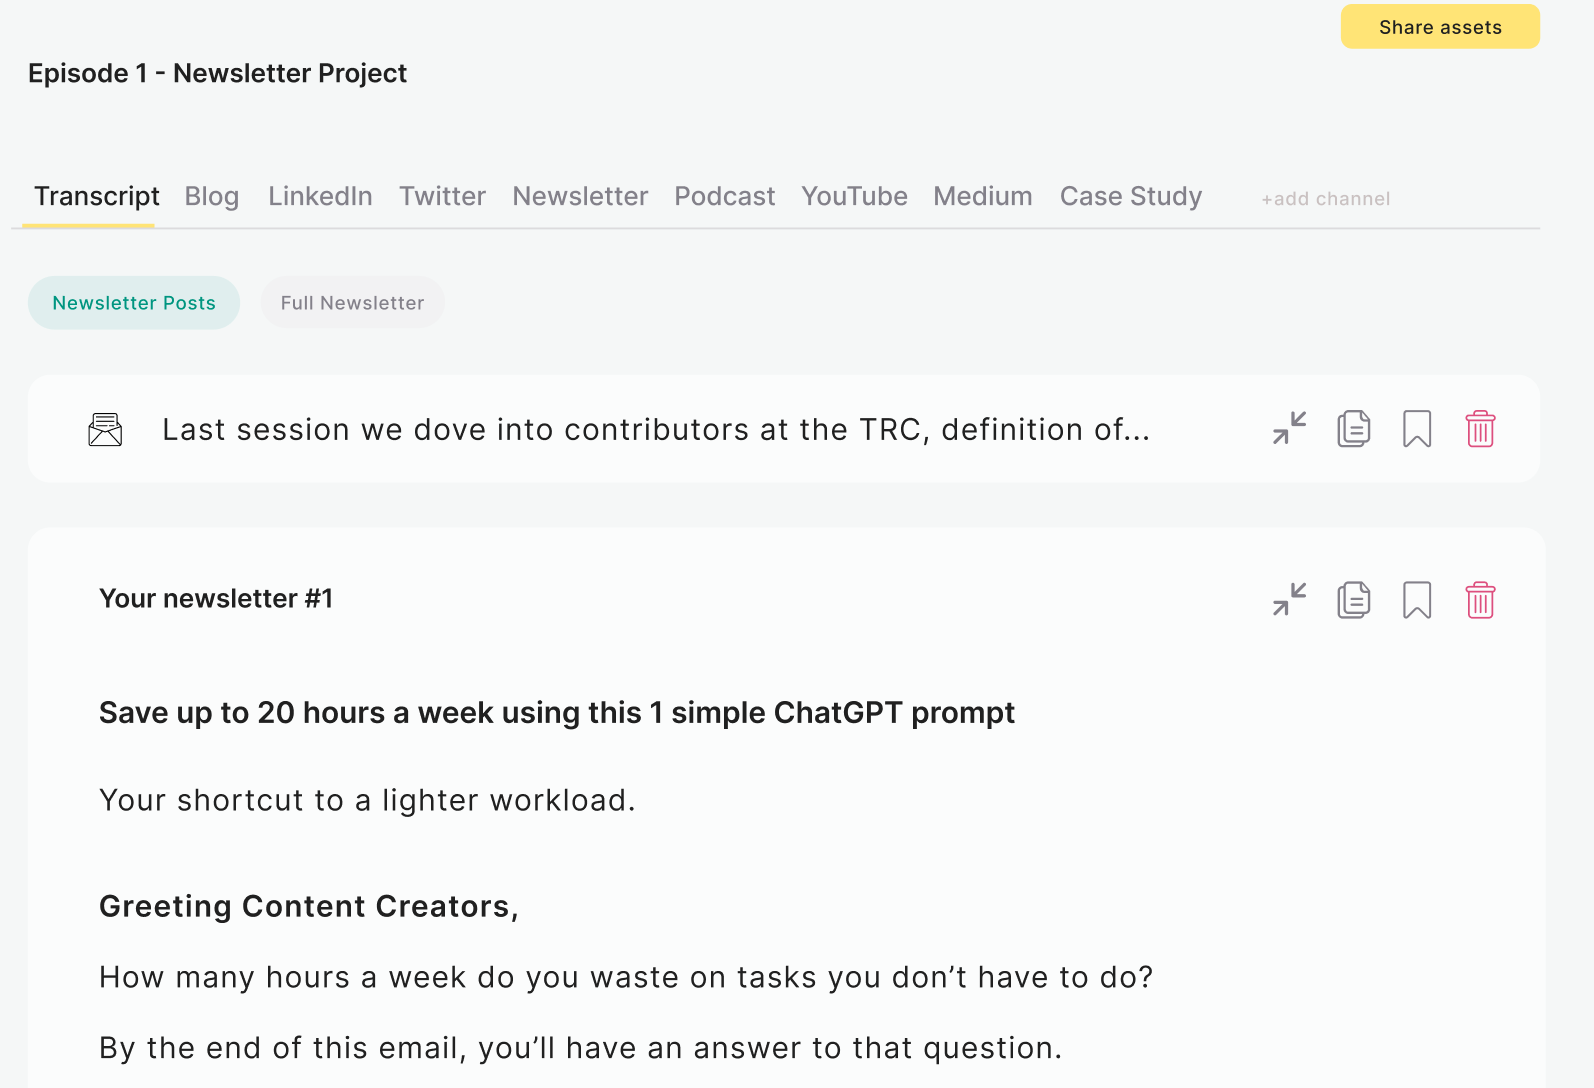Viewport: 1594px width, 1088px height.
Task: Switch to Full Newsletter view
Action: pyautogui.click(x=352, y=303)
